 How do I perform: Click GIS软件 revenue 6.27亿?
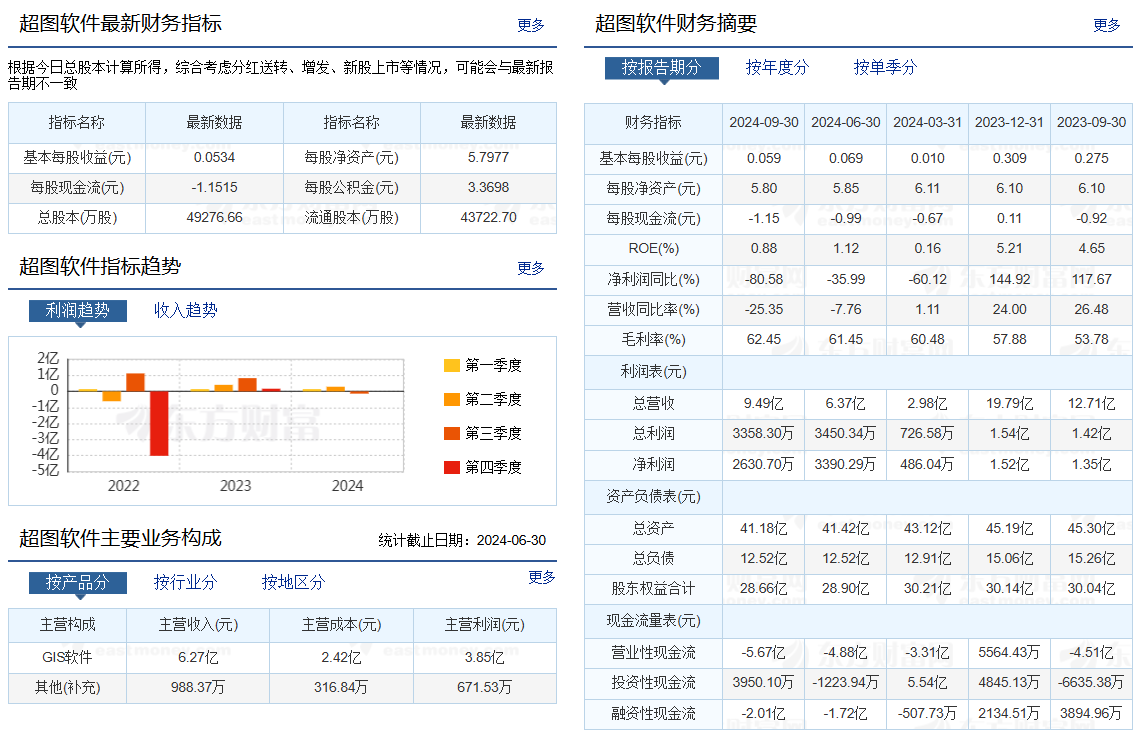[198, 657]
